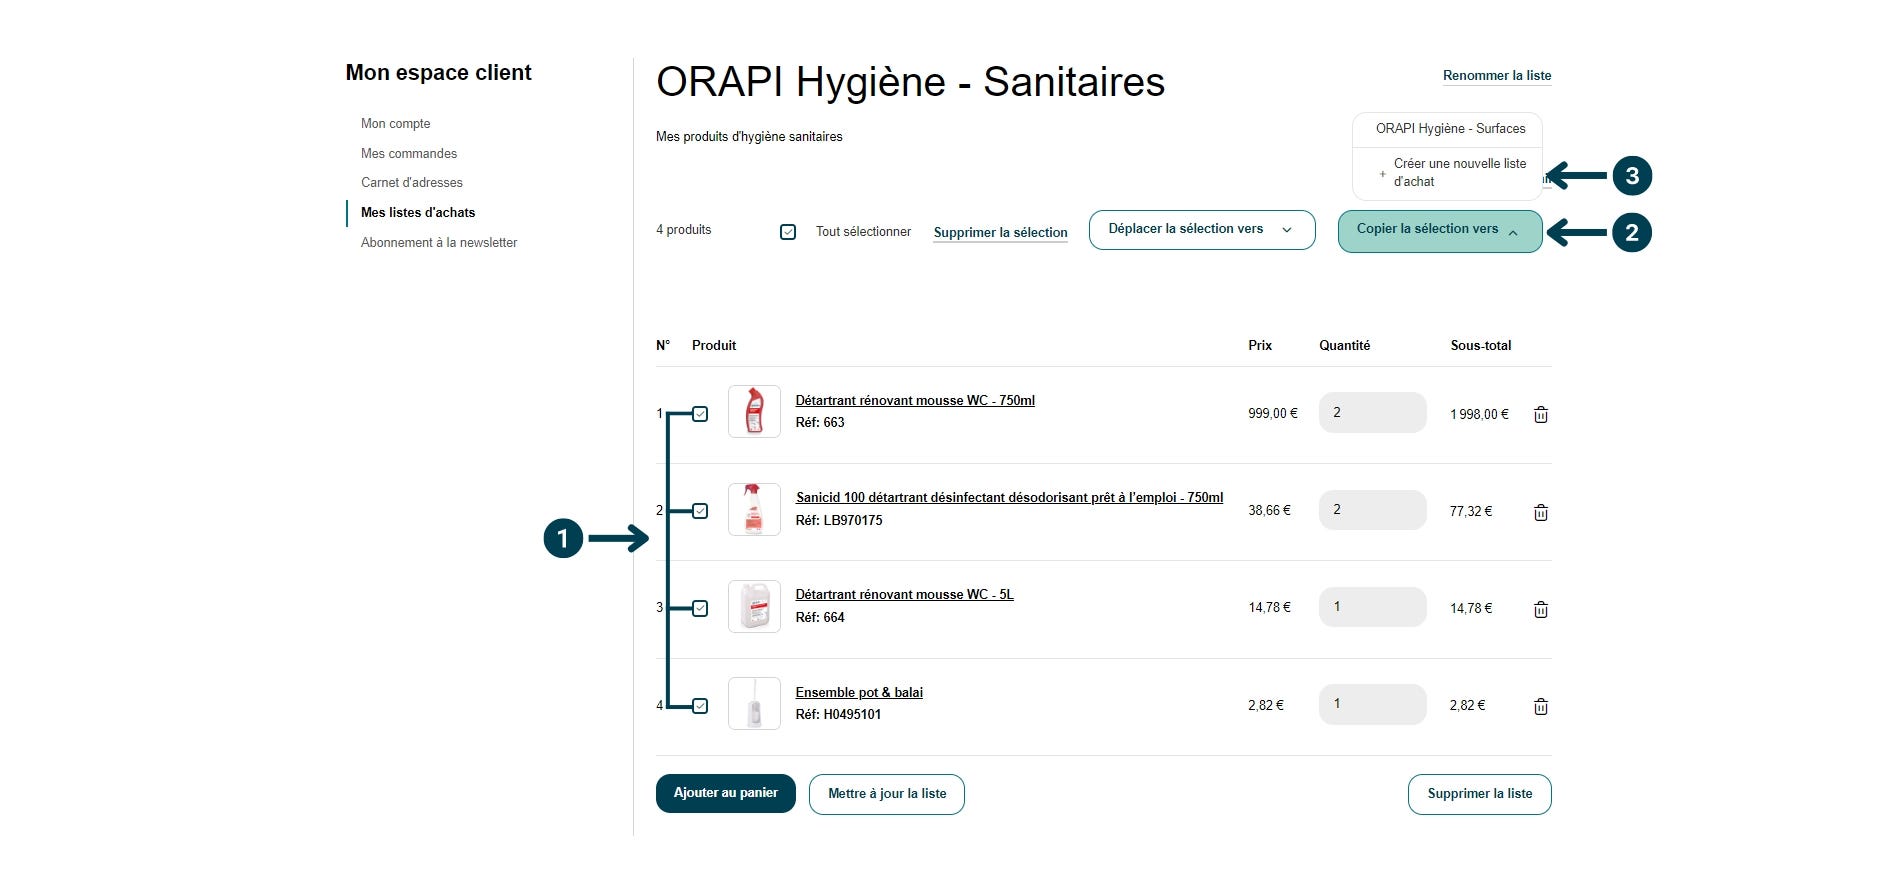The image size is (1896, 875).
Task: Click the price 38,66 €
Action: pyautogui.click(x=1269, y=511)
